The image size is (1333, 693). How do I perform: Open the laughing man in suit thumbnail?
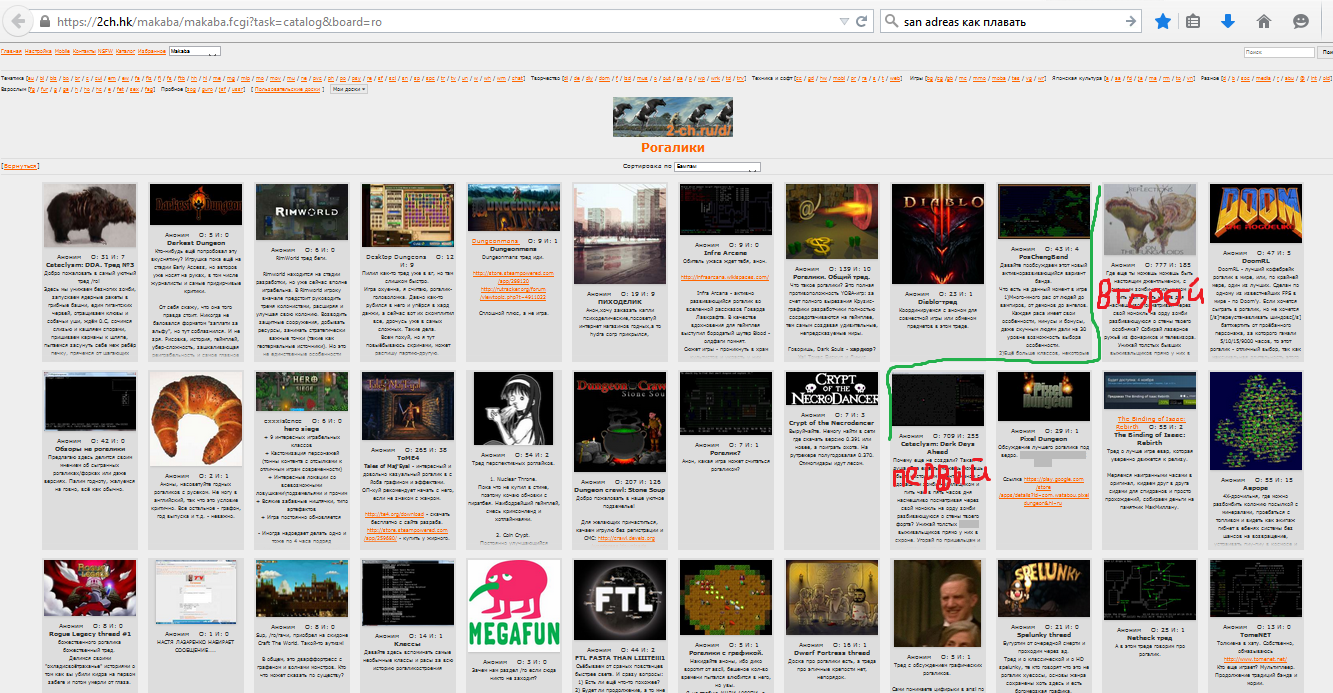click(x=938, y=604)
